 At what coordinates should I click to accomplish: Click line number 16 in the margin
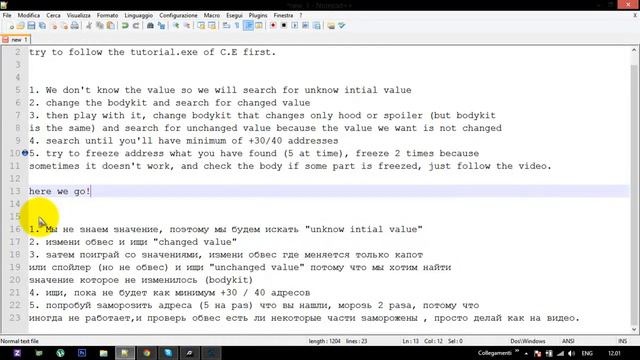pos(15,229)
